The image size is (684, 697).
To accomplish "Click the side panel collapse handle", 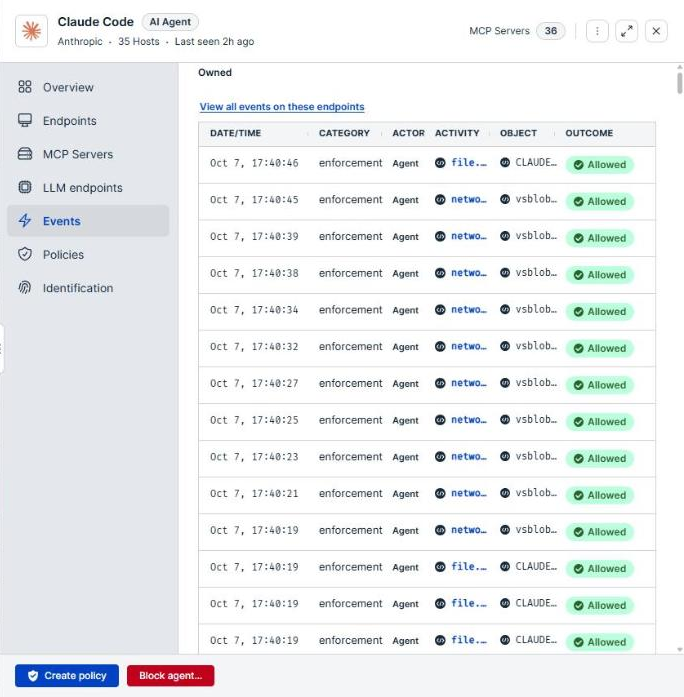I will 1,349.
